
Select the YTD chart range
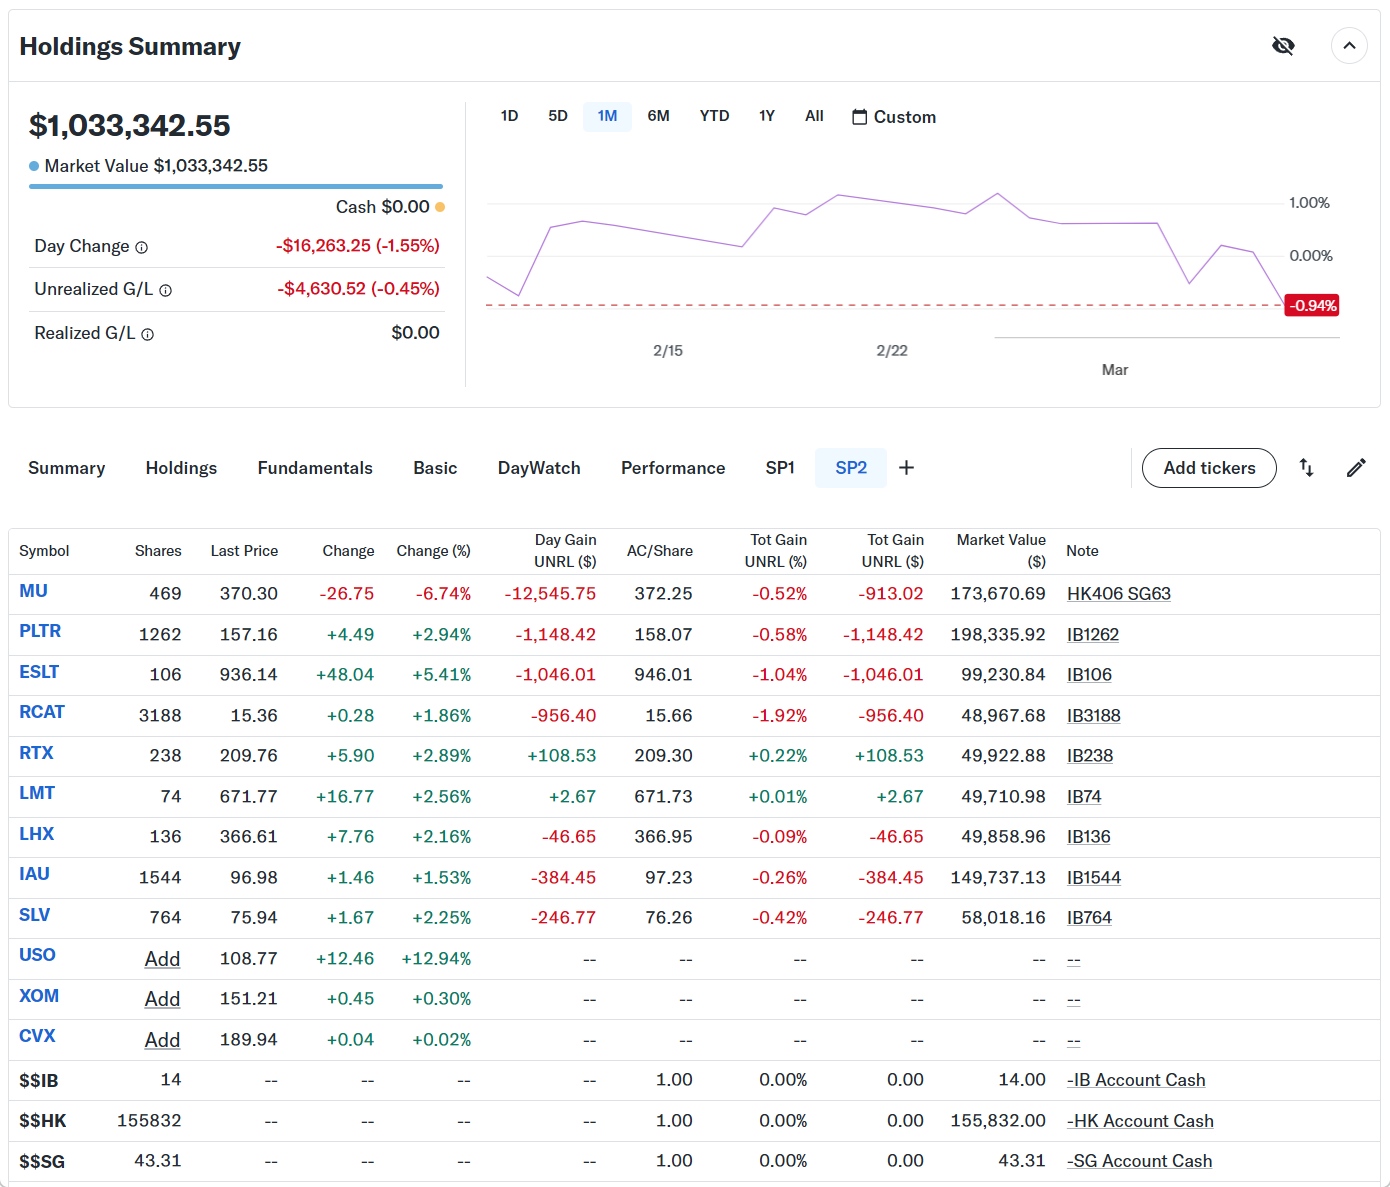714,116
